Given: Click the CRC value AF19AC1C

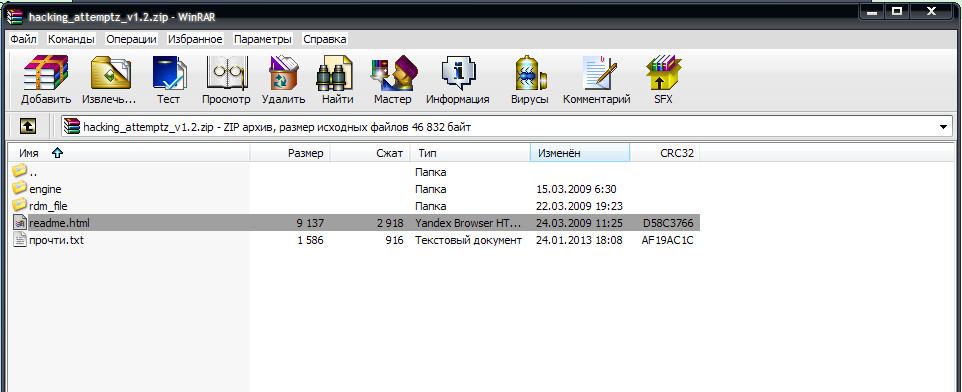Looking at the screenshot, I should click(668, 240).
